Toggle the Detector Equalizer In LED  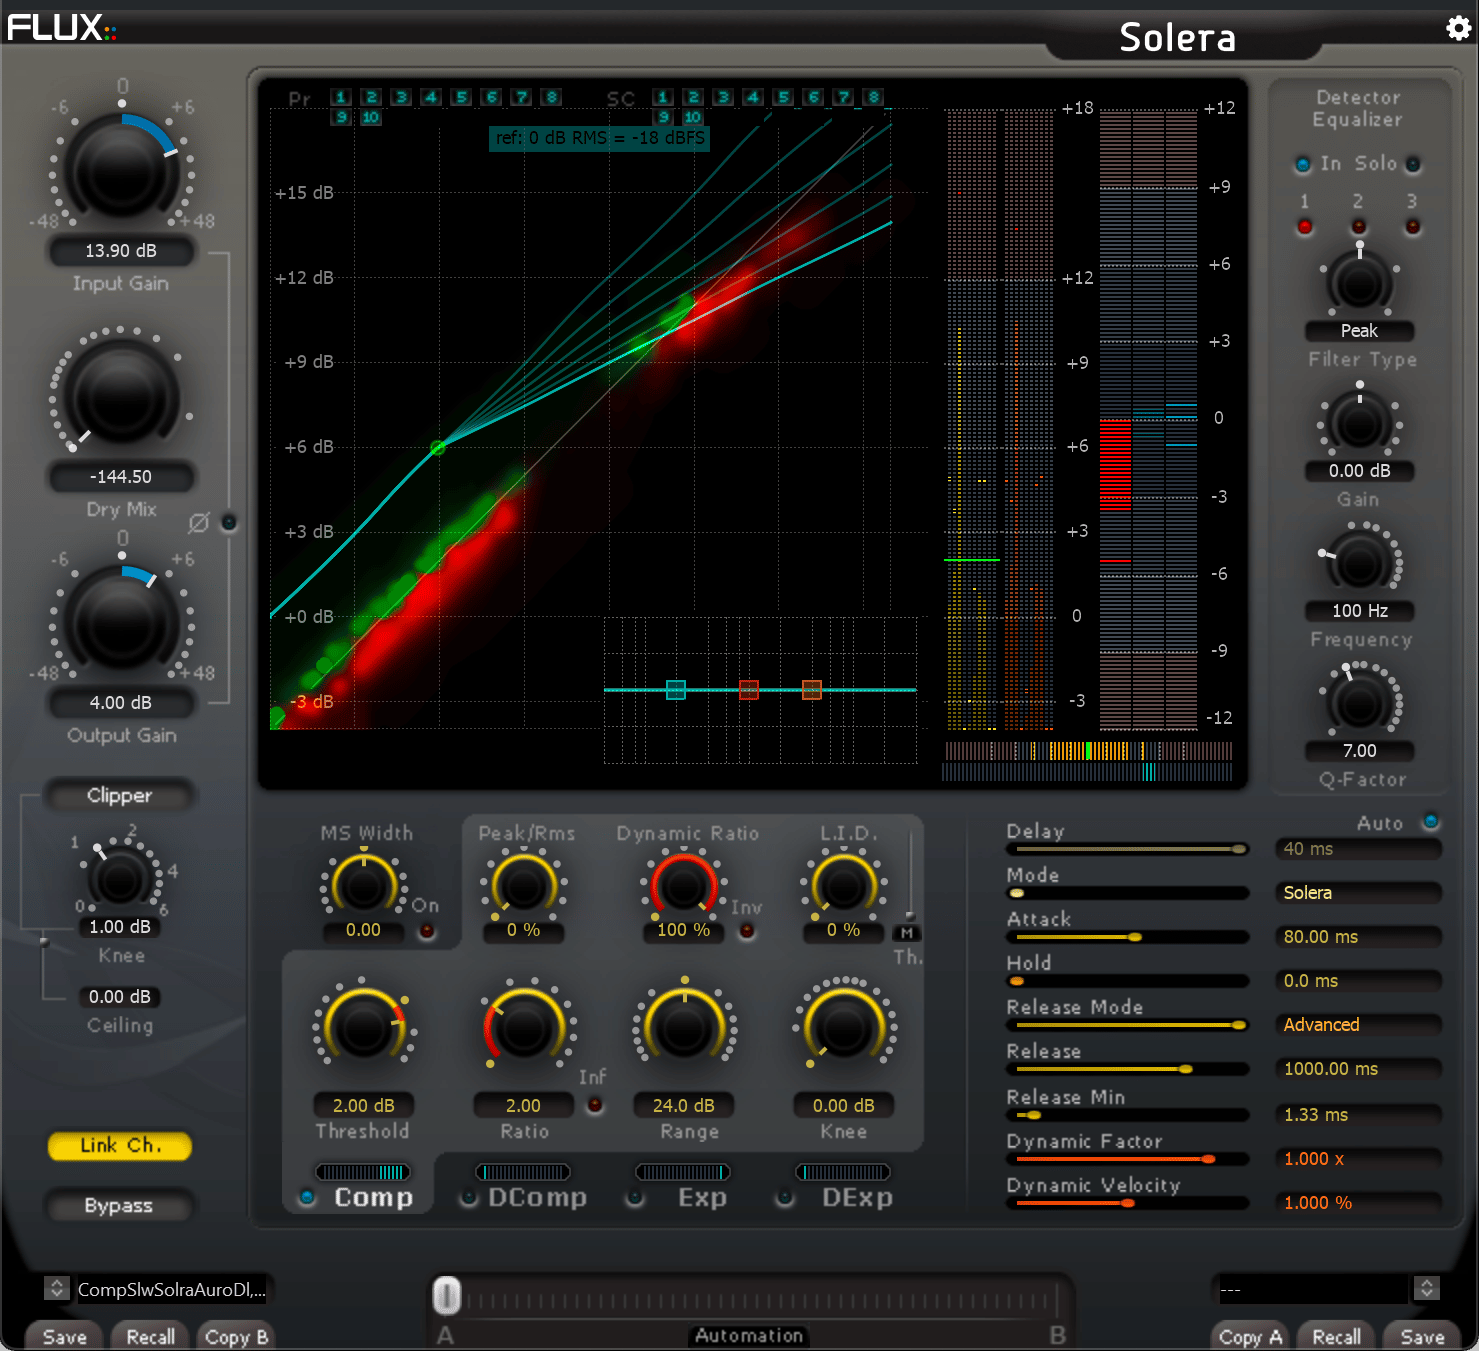tap(1303, 164)
